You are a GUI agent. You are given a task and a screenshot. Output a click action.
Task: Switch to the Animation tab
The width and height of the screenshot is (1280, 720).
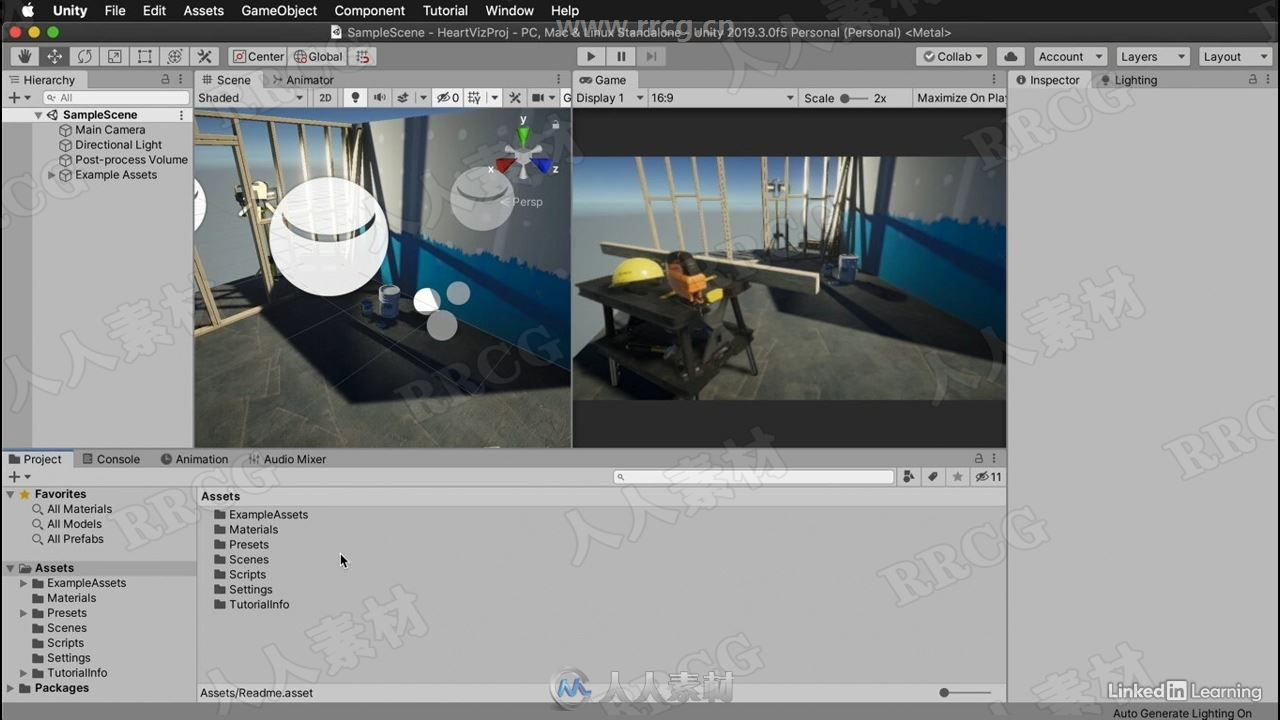click(194, 459)
